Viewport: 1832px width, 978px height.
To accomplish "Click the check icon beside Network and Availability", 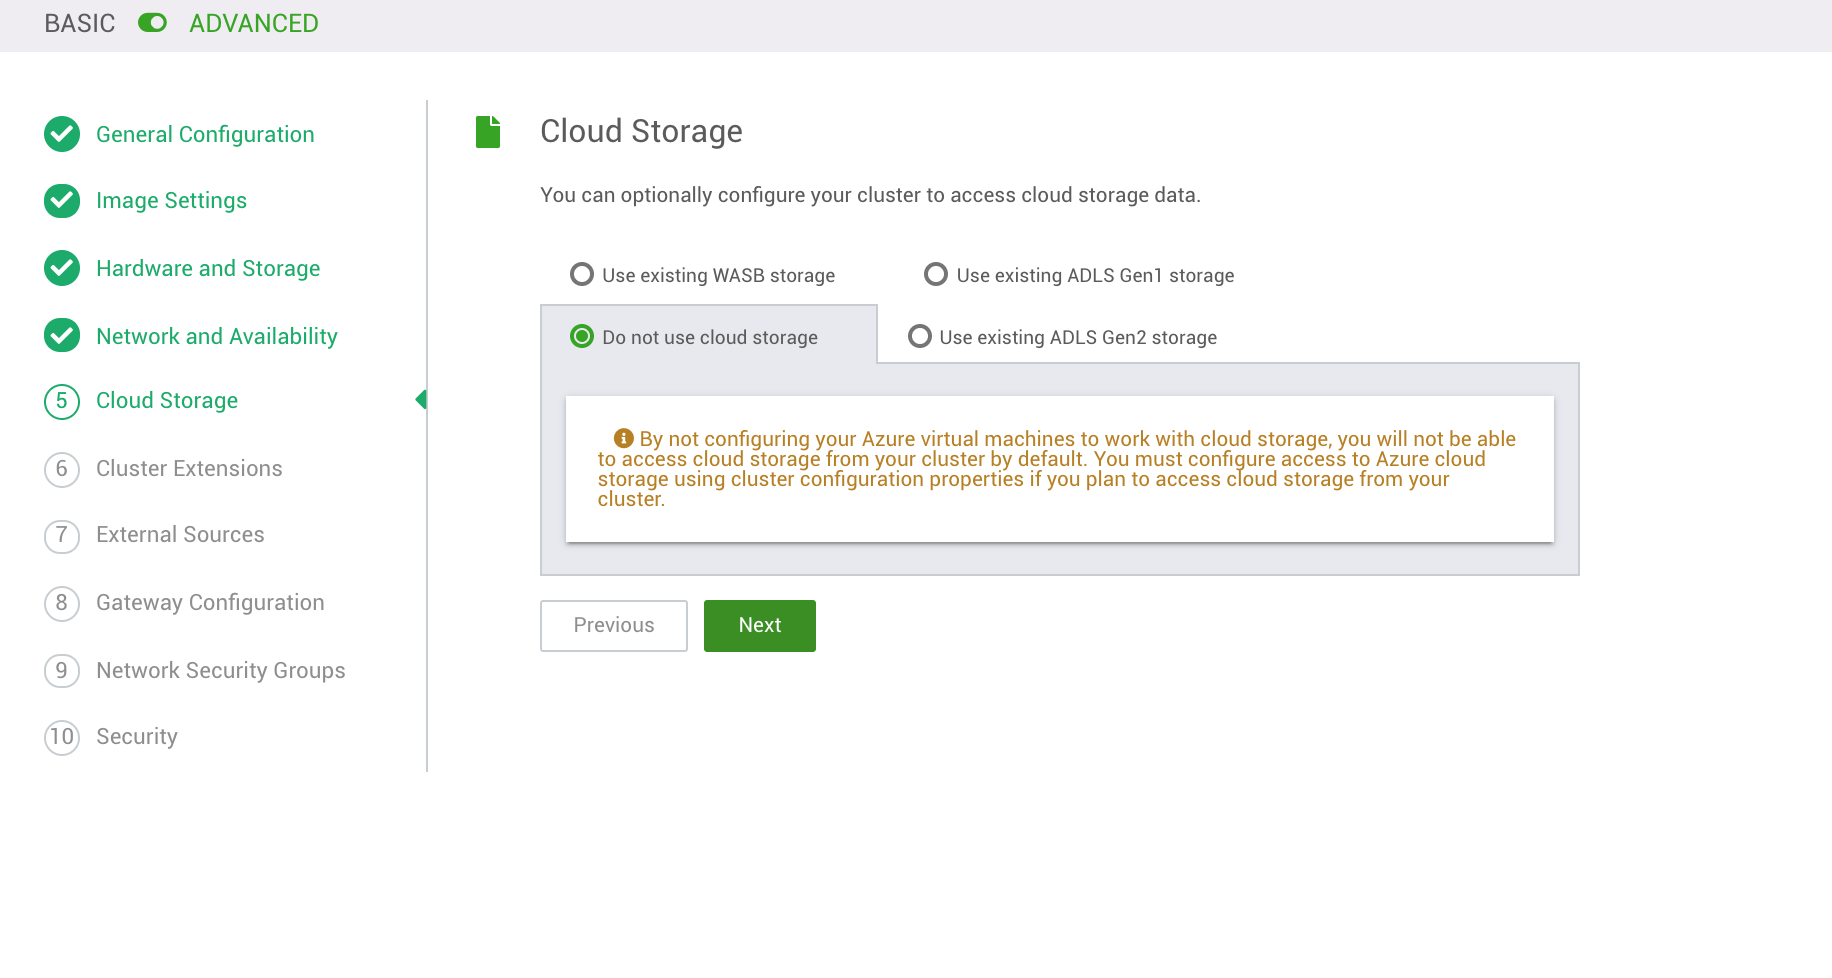I will click(x=61, y=336).
